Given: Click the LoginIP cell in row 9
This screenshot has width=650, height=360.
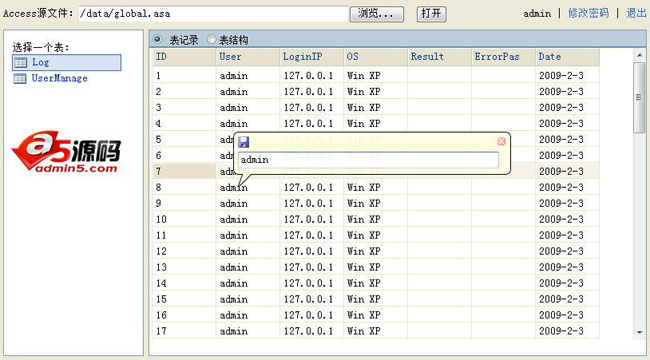Looking at the screenshot, I should (x=312, y=203).
